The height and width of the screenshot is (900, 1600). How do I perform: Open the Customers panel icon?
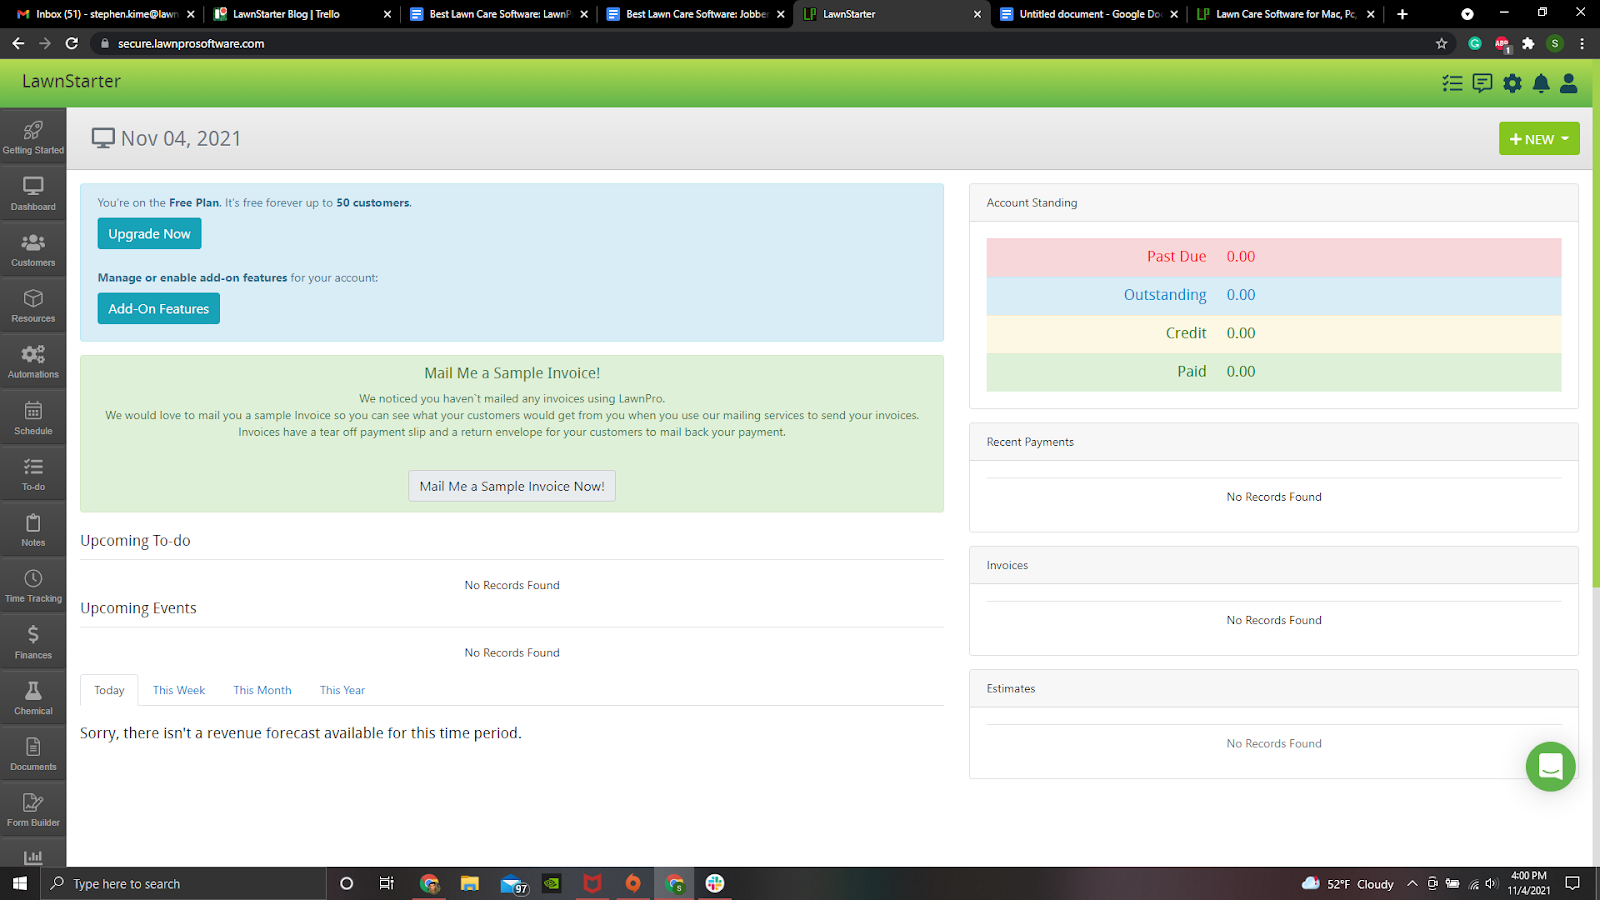(x=33, y=243)
